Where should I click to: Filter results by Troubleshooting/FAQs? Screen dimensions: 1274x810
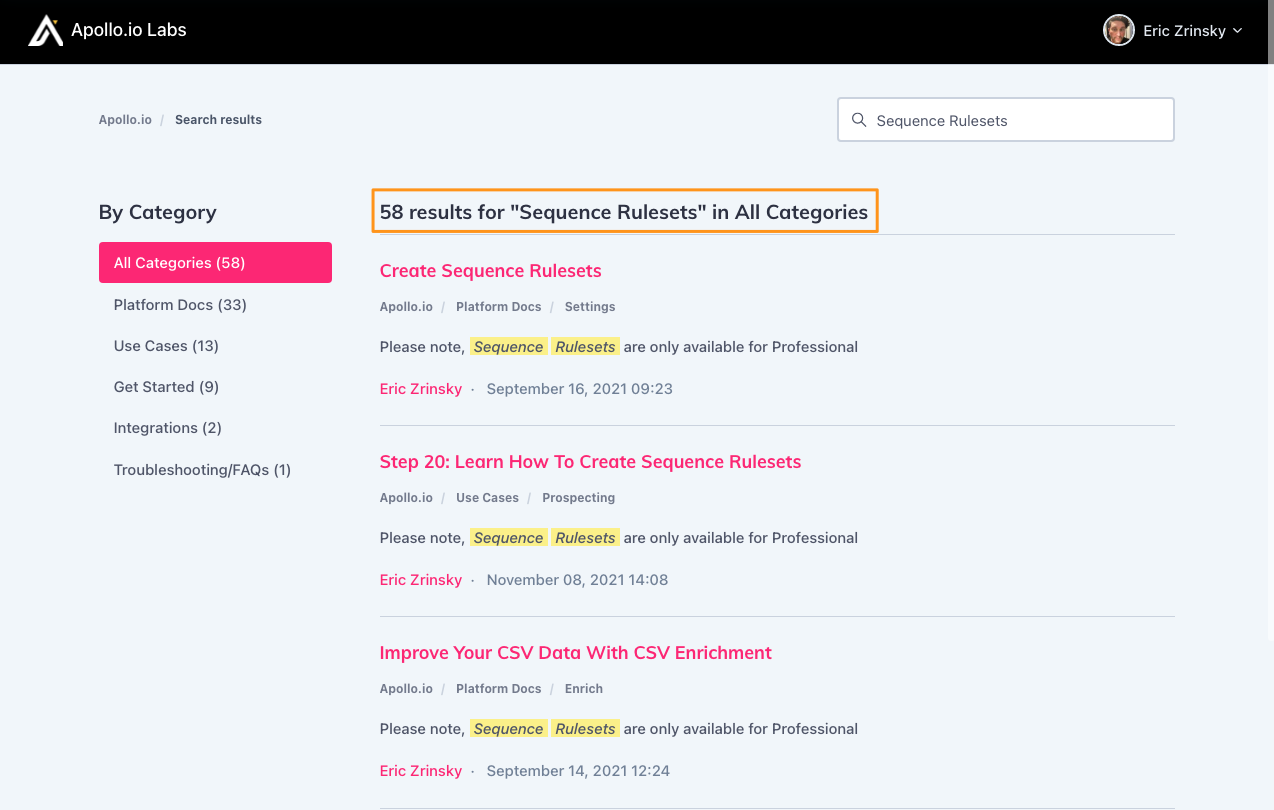202,469
